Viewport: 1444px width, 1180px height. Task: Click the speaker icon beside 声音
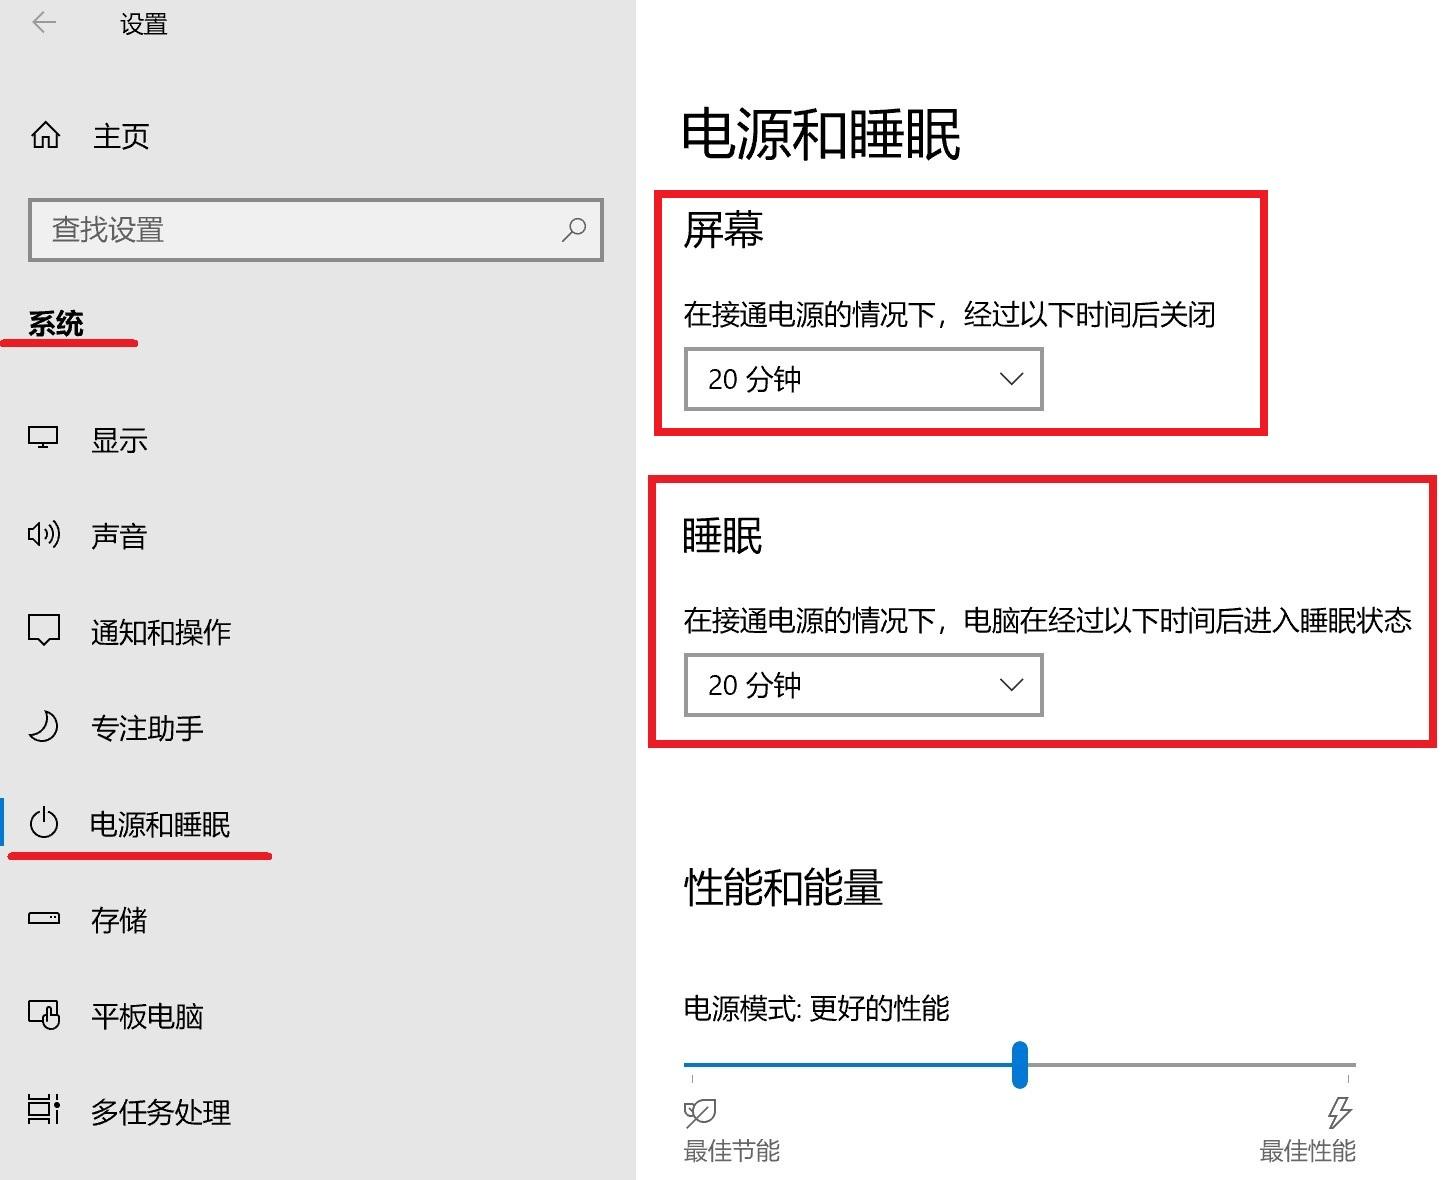tap(43, 534)
